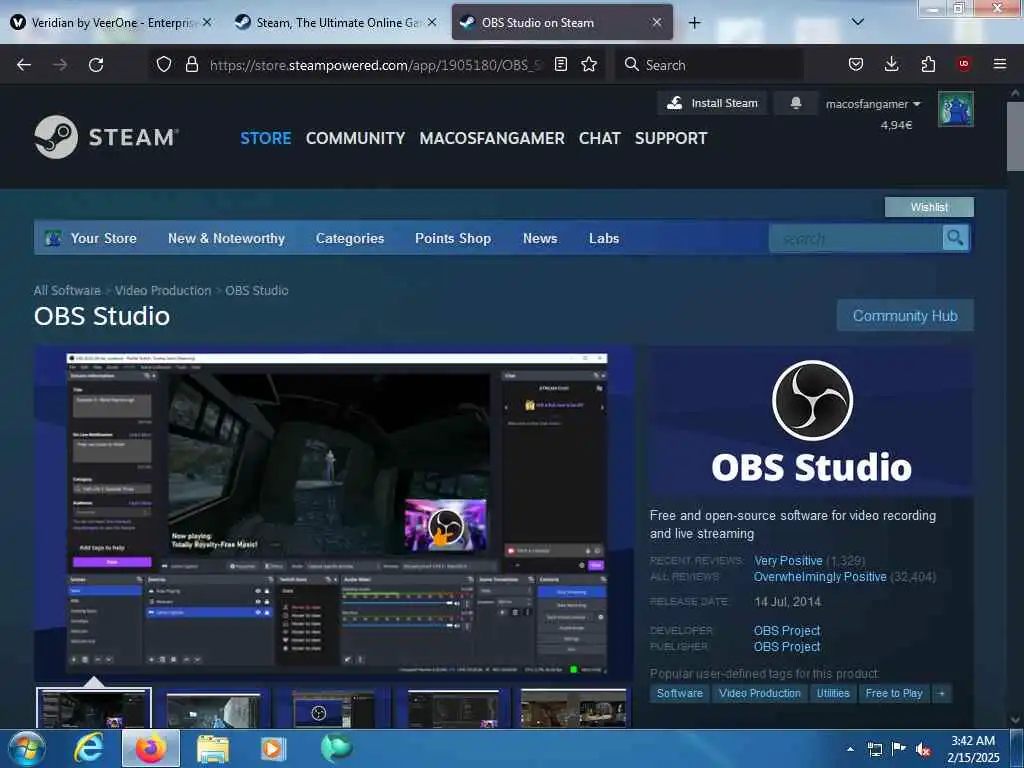Click the uBlock Origin toolbar icon

pos(964,64)
